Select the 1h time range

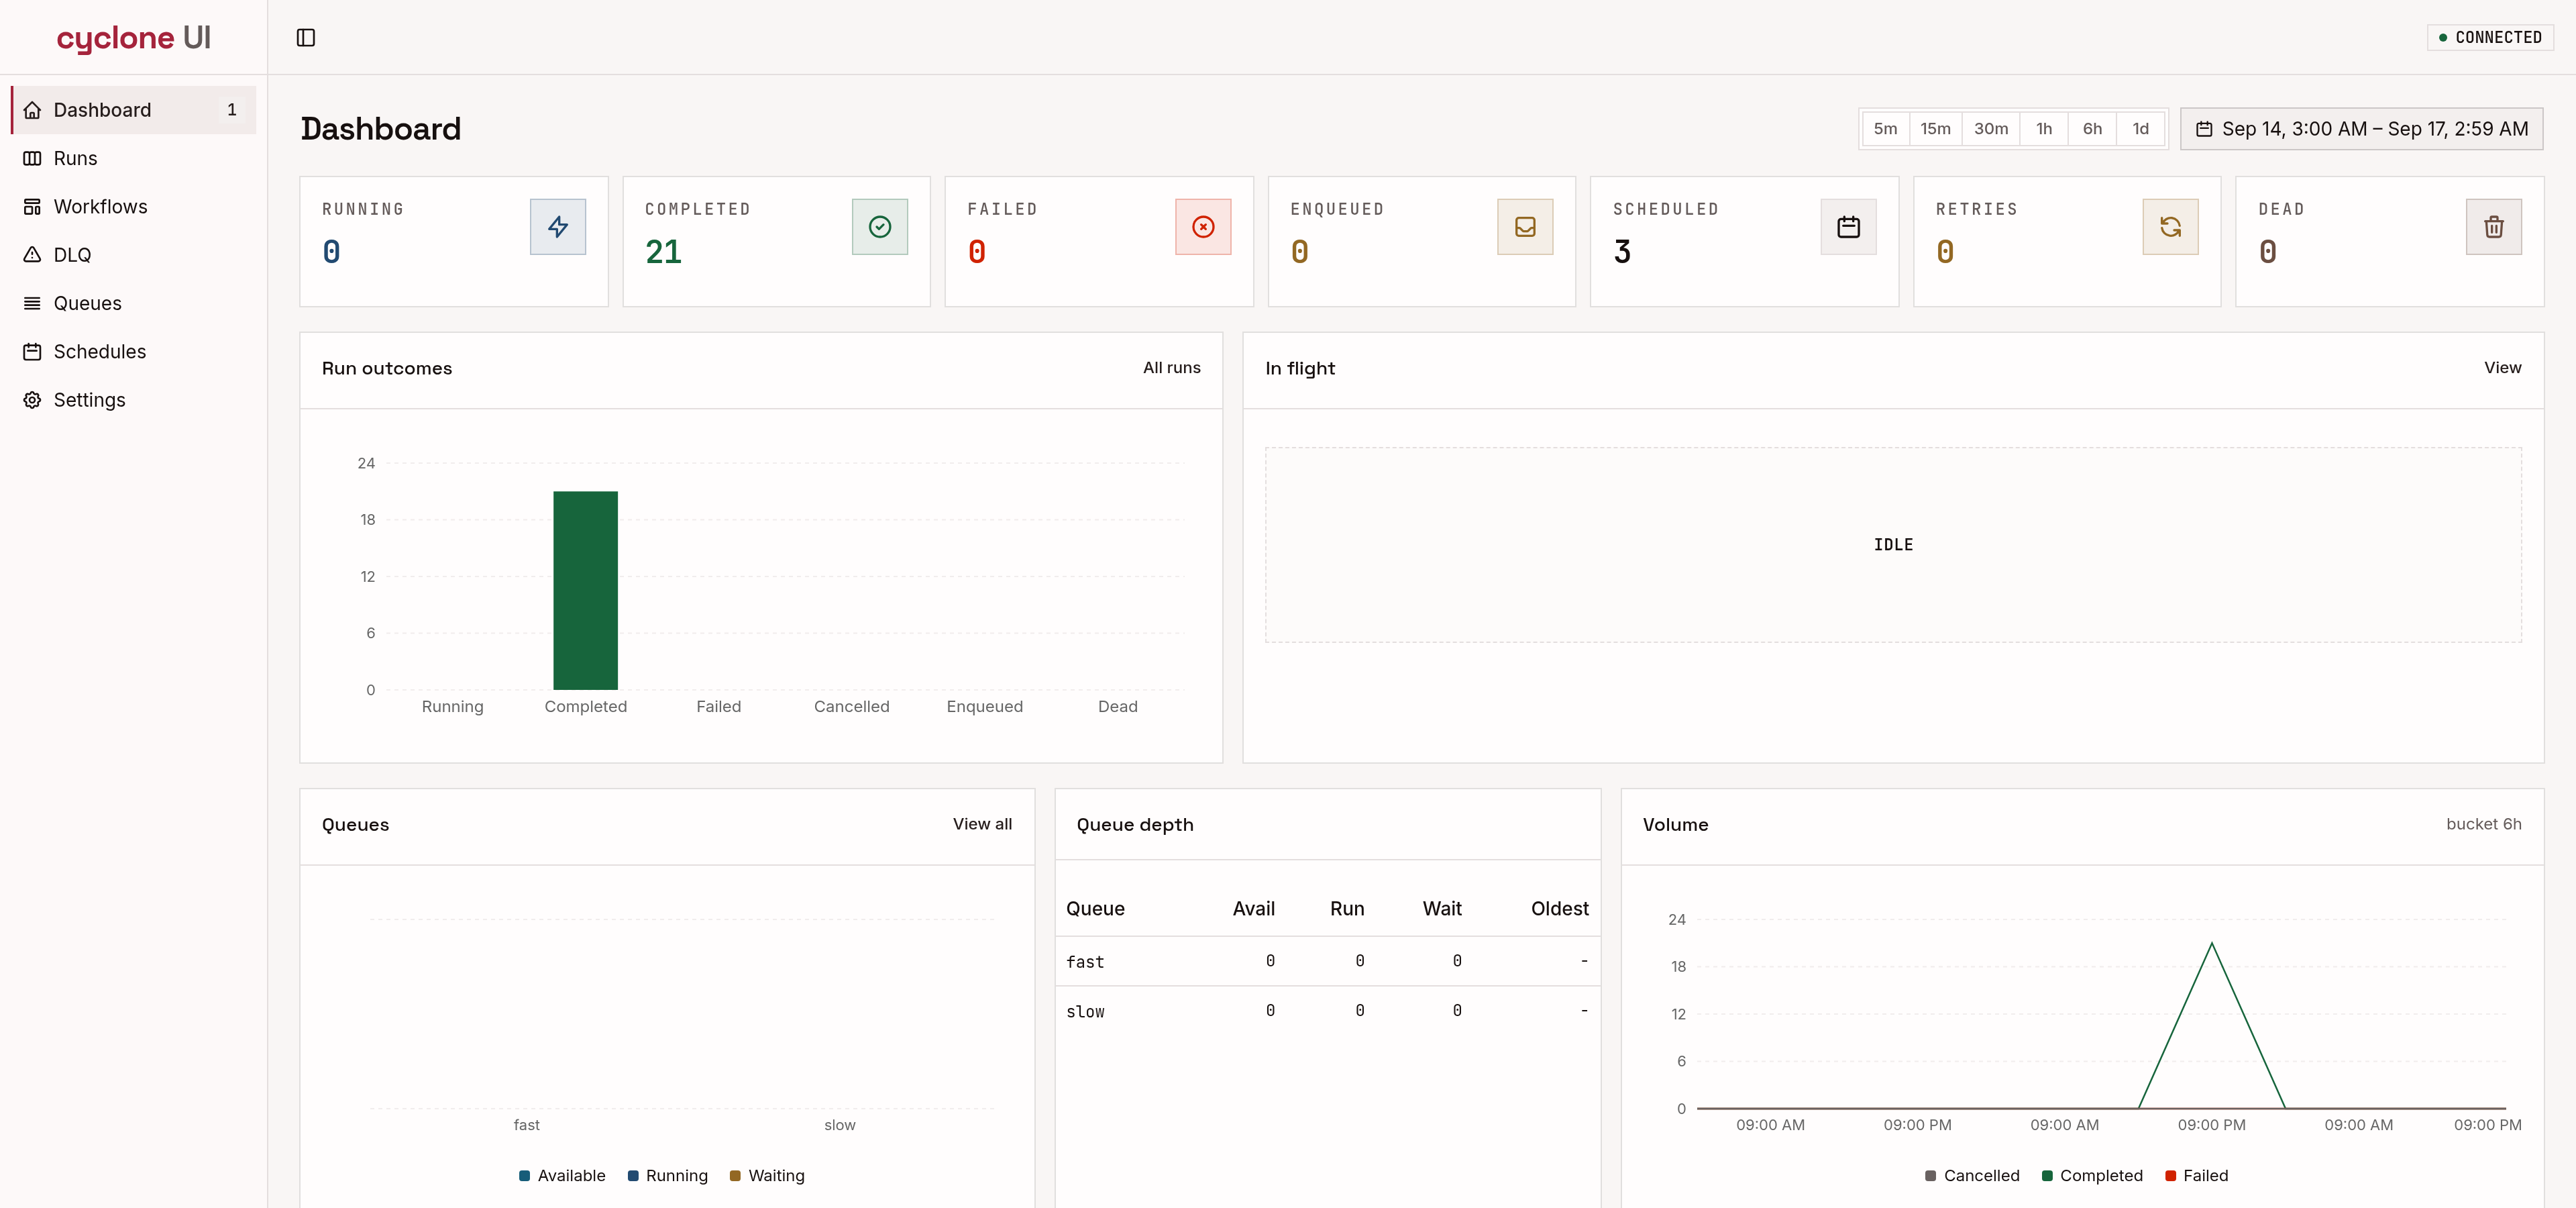[2044, 129]
